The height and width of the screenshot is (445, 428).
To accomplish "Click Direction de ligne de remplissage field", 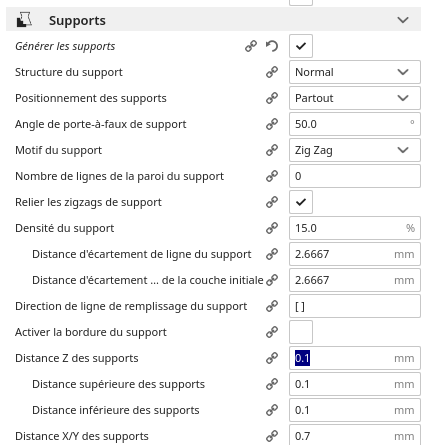I will (x=355, y=306).
